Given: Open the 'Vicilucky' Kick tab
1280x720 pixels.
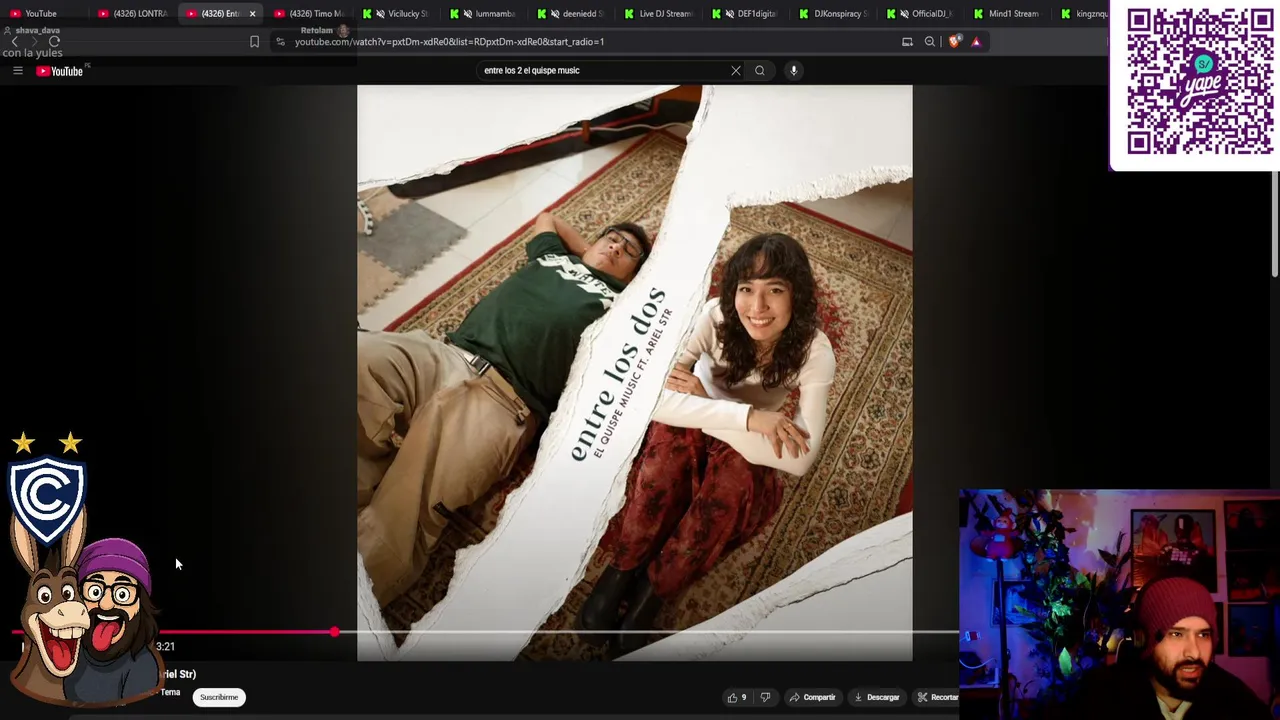Looking at the screenshot, I should [x=397, y=14].
